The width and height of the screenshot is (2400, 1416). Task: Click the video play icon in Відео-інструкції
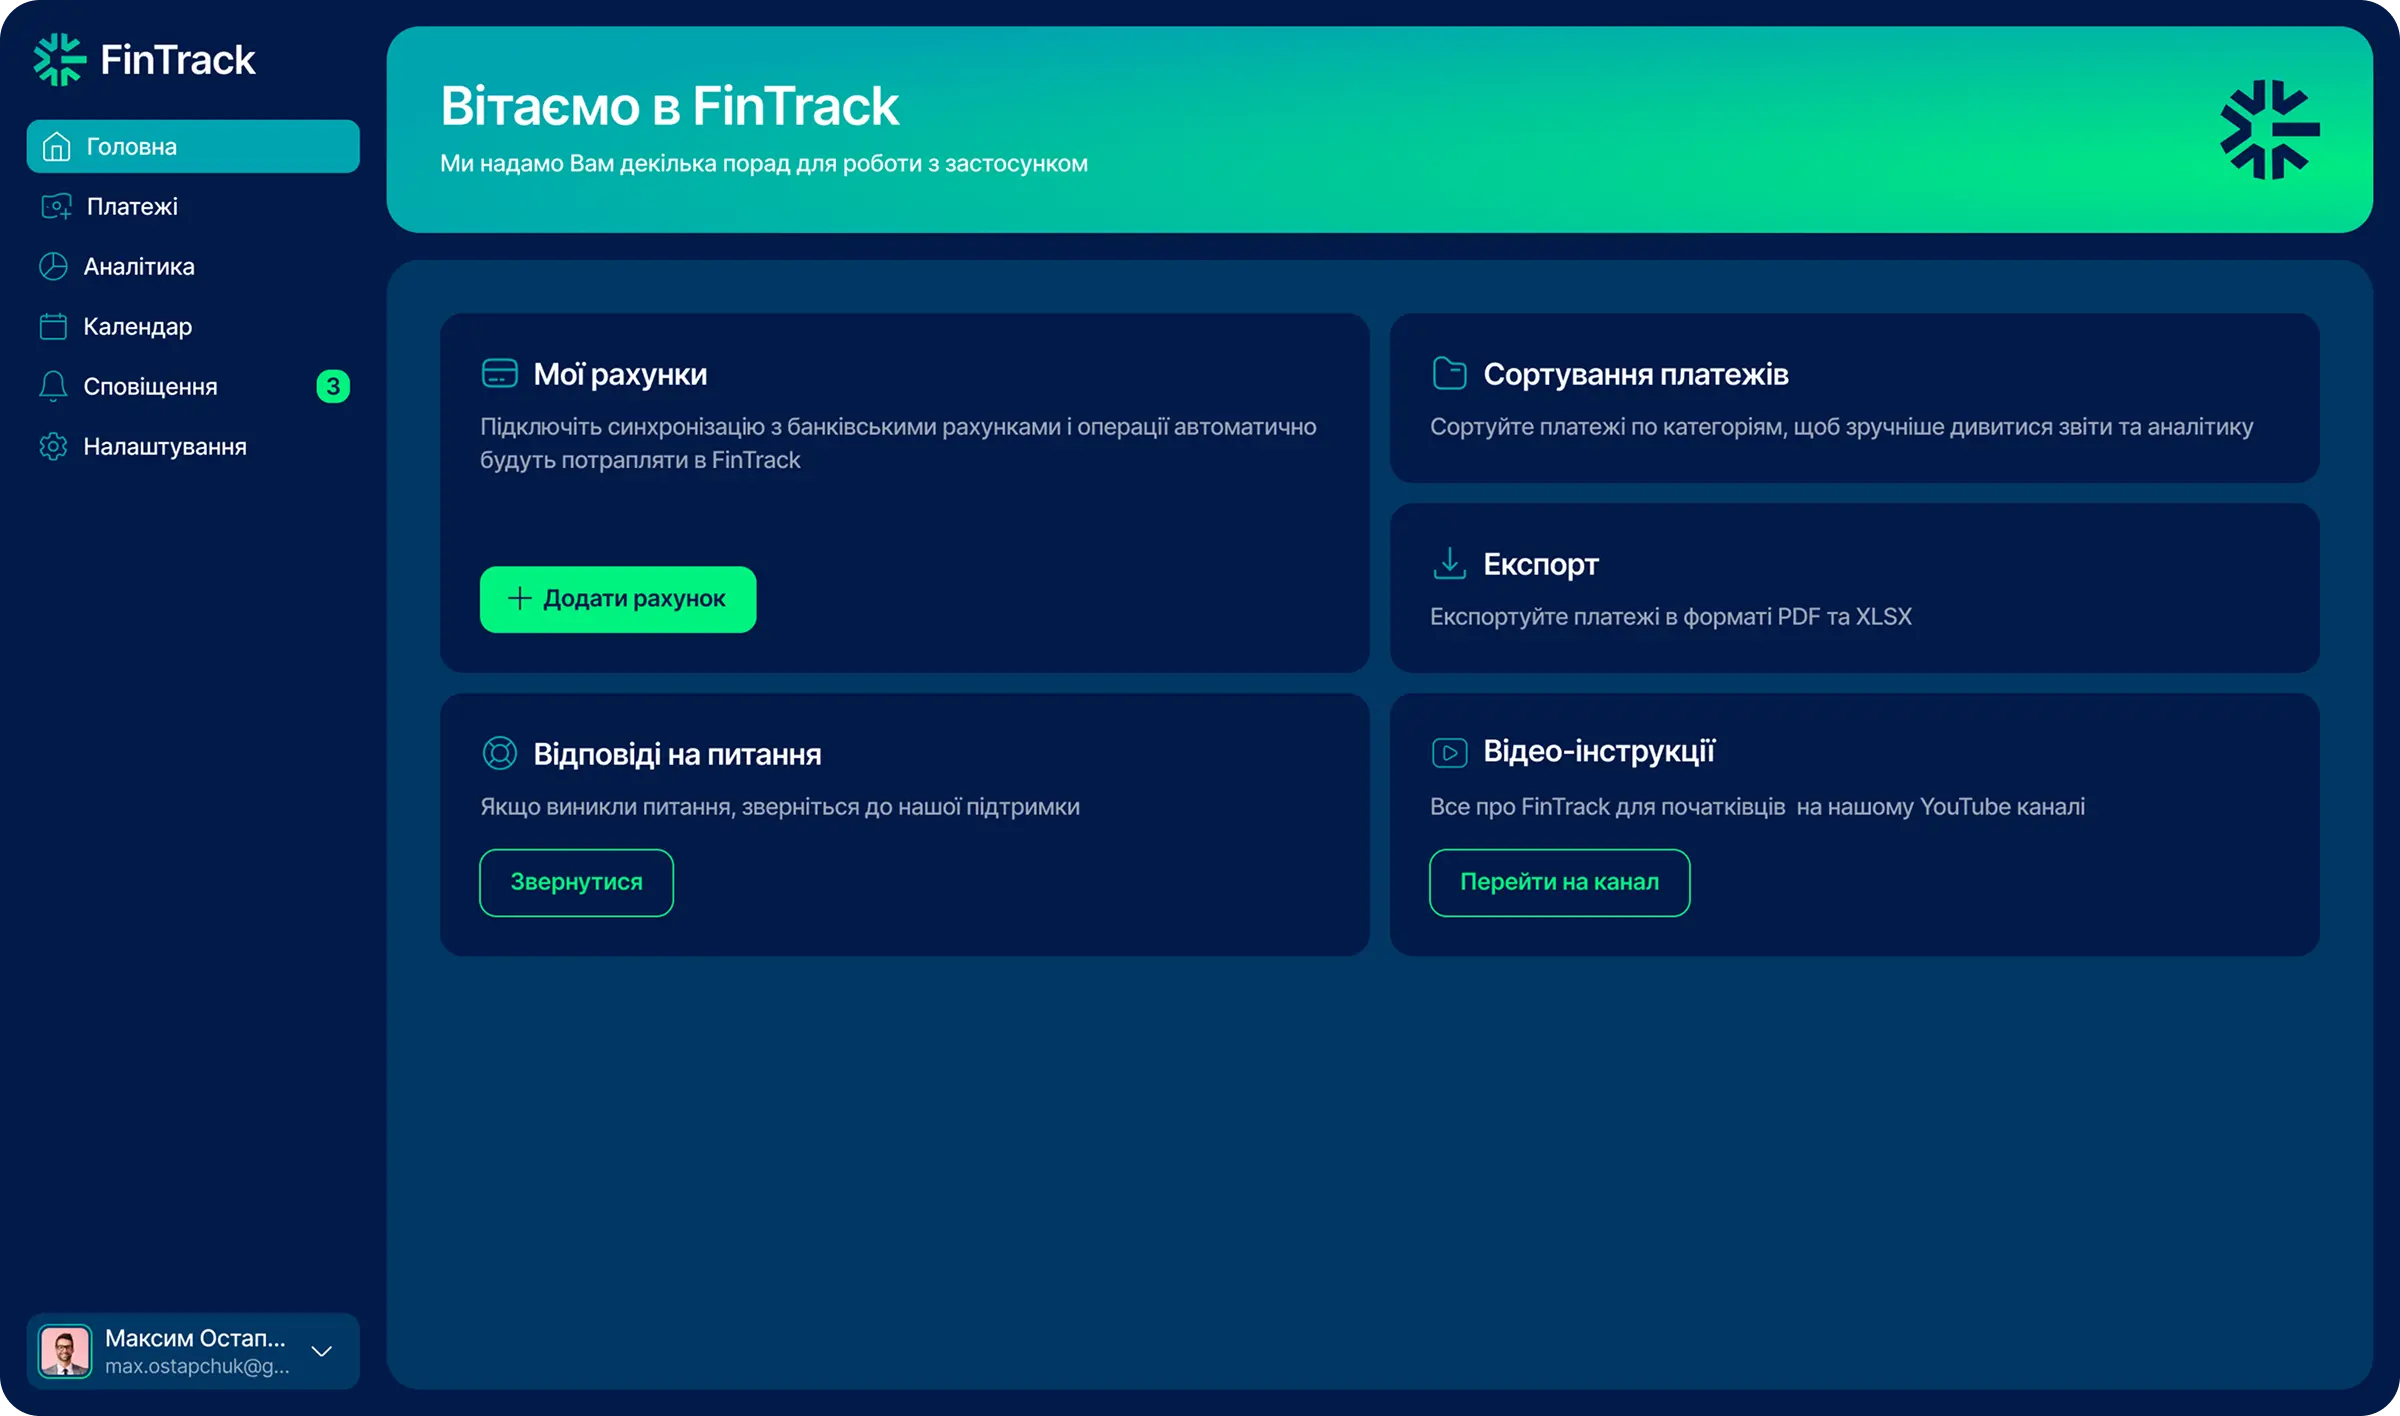(x=1449, y=752)
